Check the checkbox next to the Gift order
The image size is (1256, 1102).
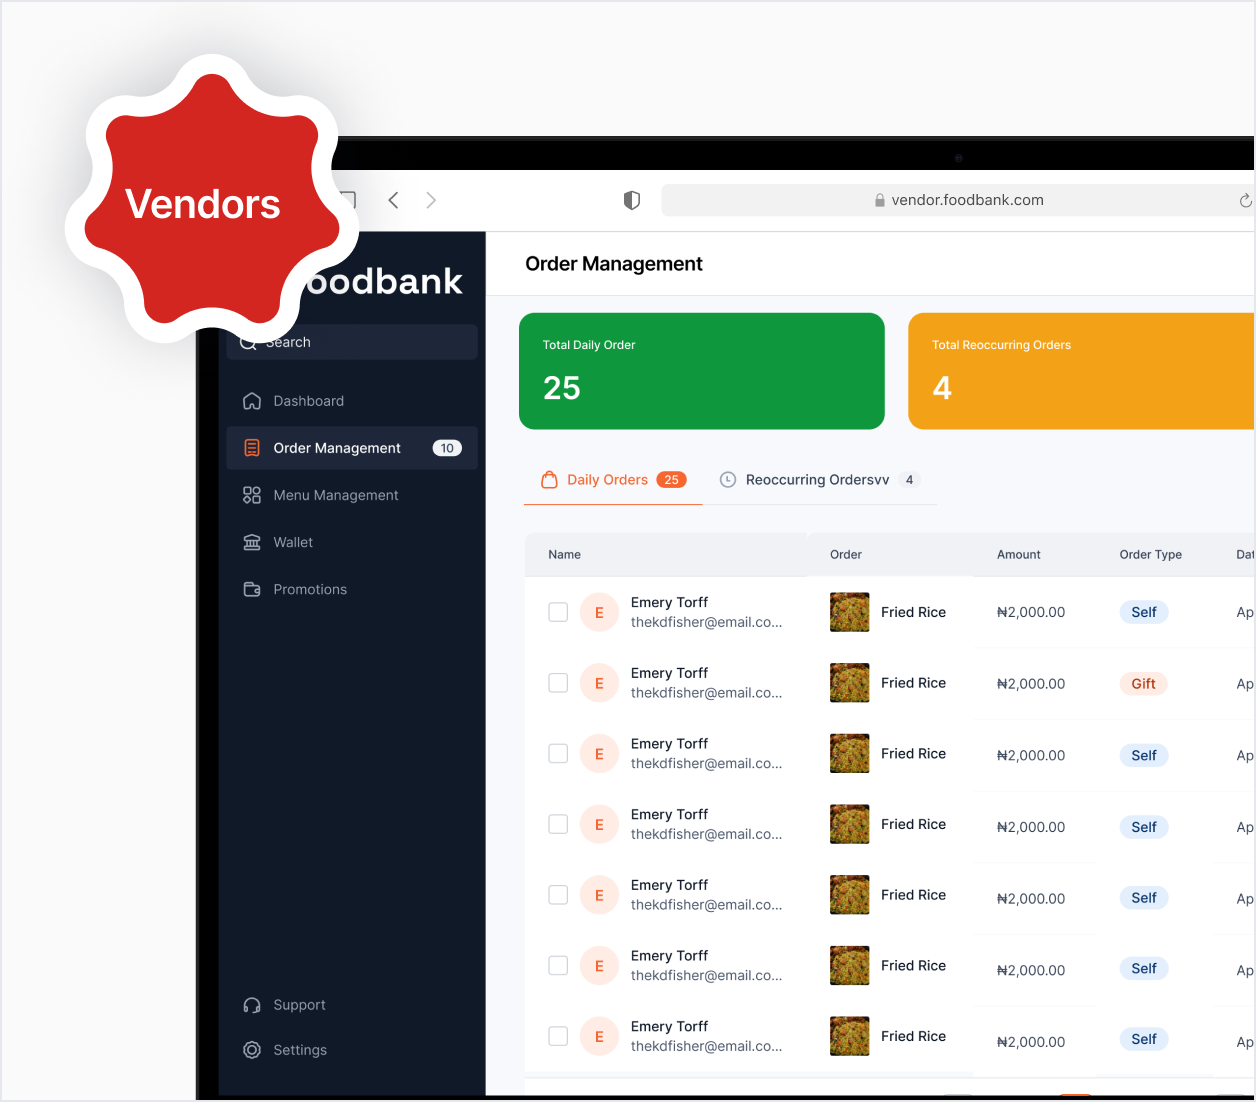tap(557, 682)
